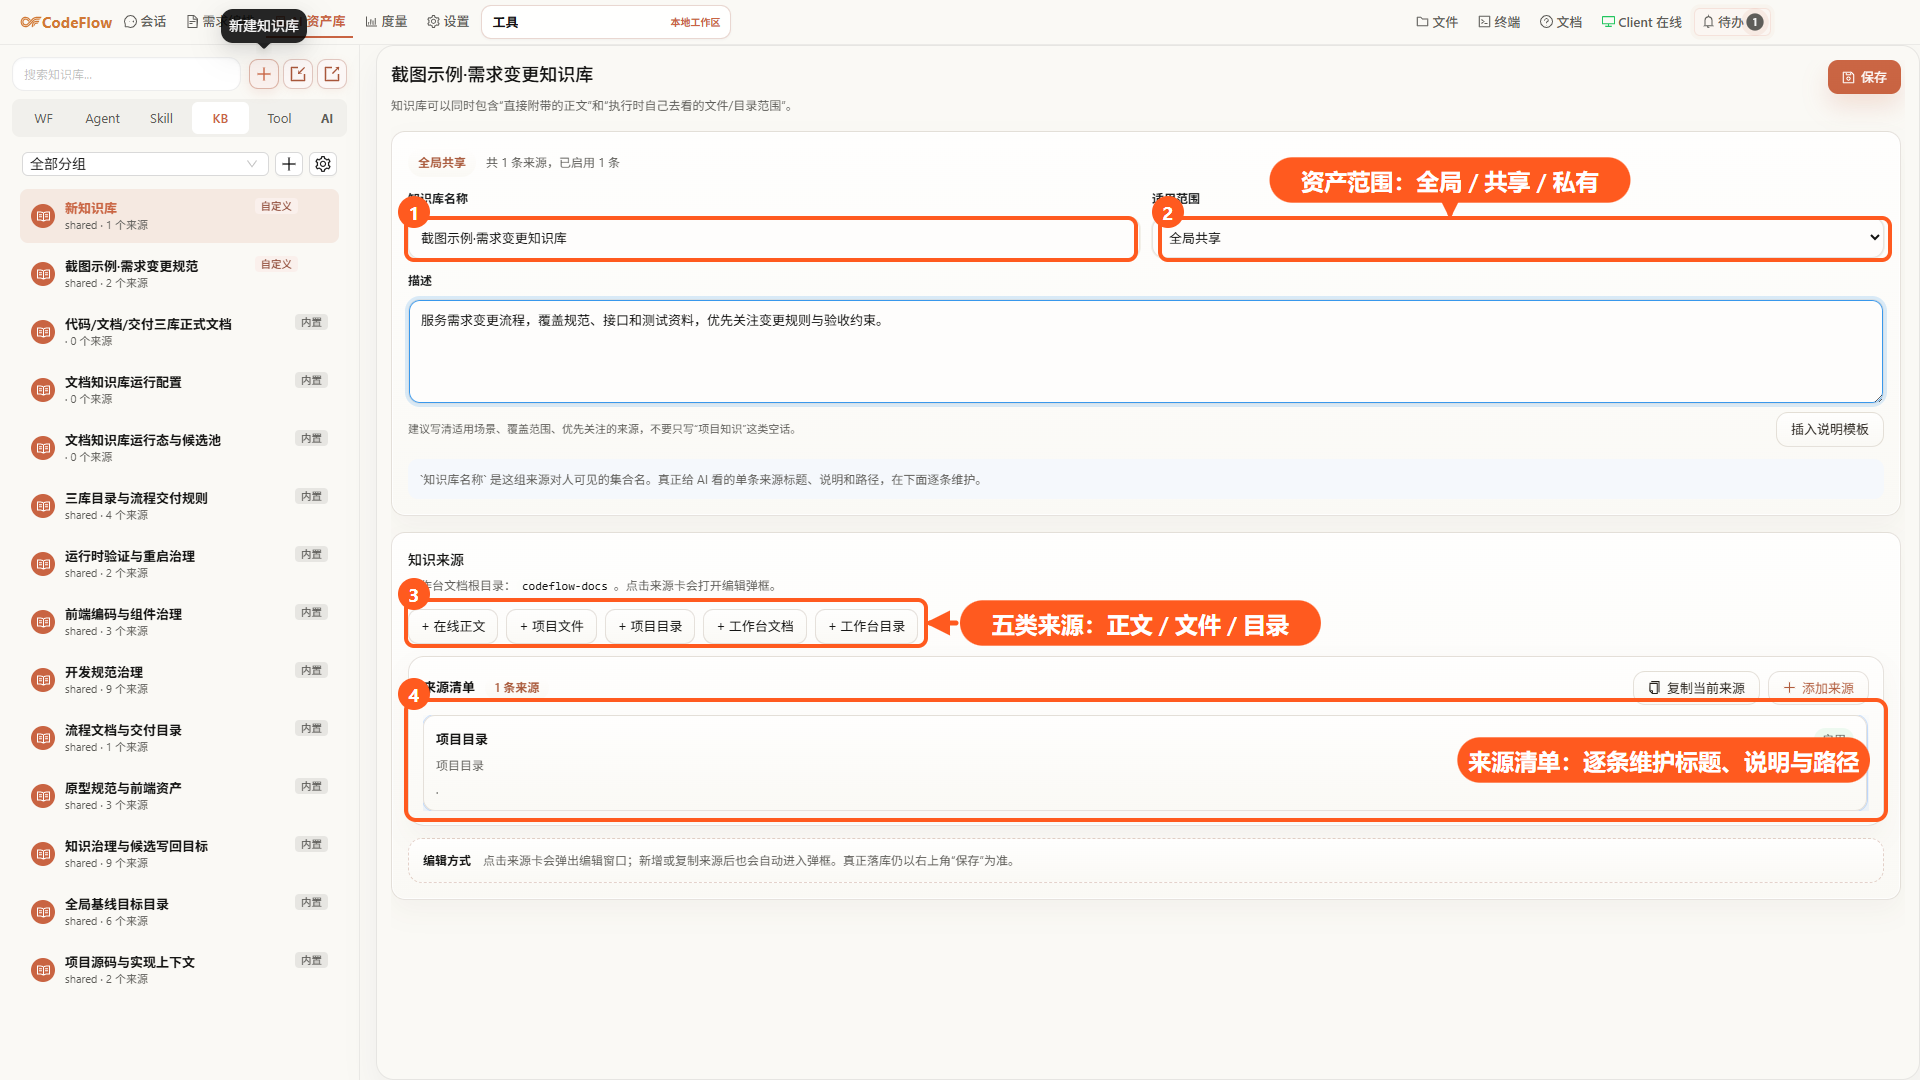1920x1080 pixels.
Task: Click 插入说明模板 button
Action: tap(1829, 429)
